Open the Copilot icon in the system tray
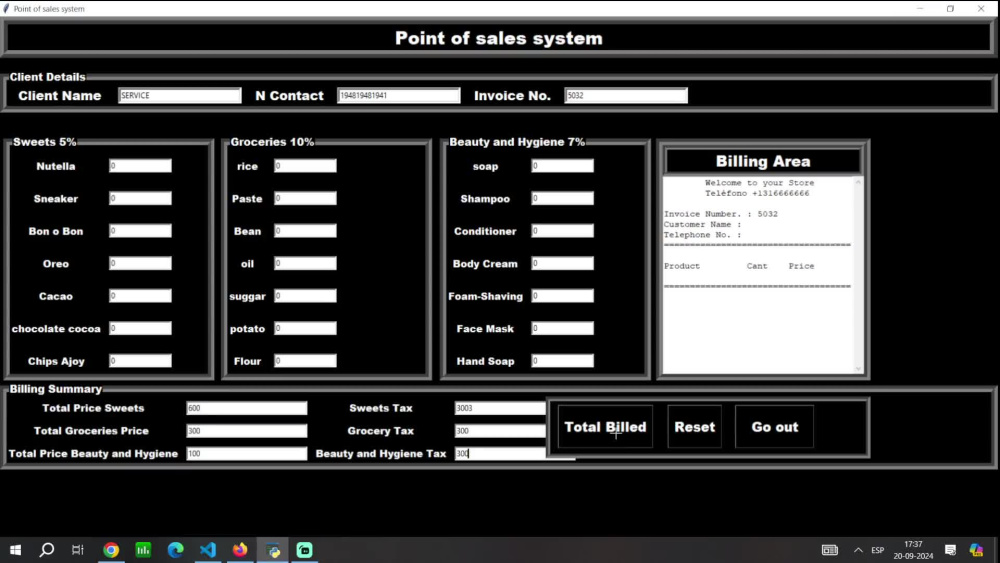Screen dimensions: 1000x563 tap(976, 550)
